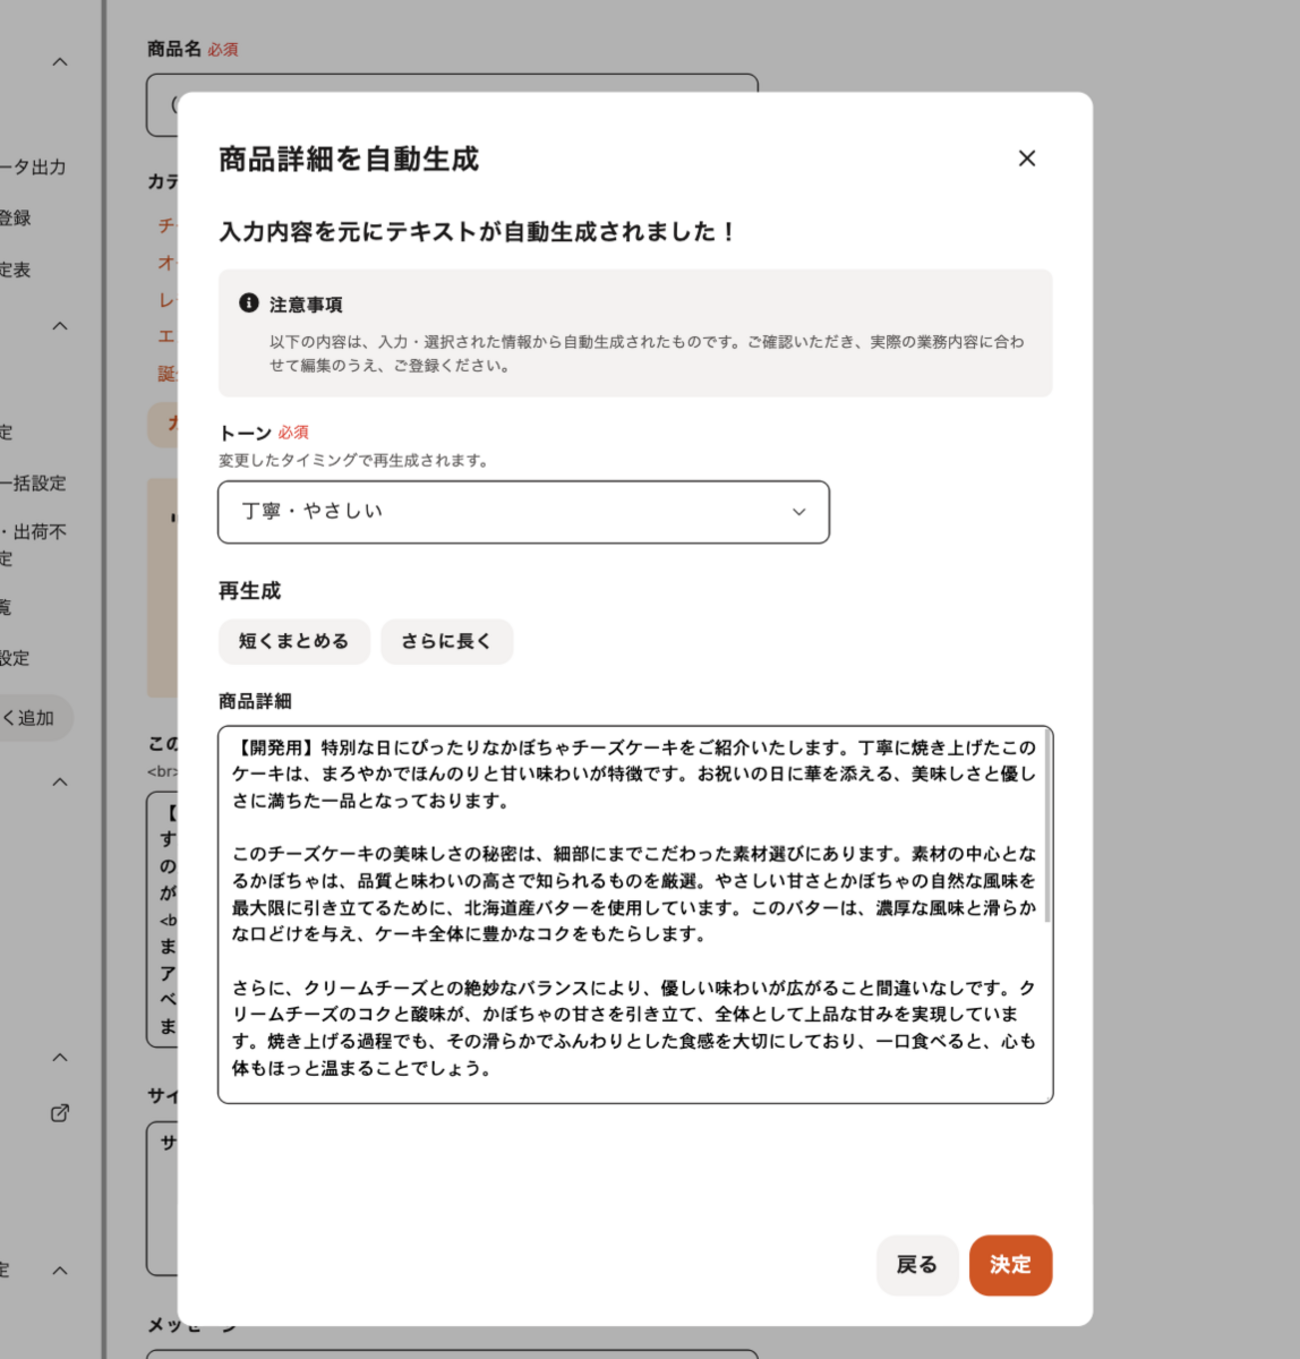Click the 商品名 input field behind the dialog
This screenshot has height=1359, width=1300.
(x=452, y=104)
